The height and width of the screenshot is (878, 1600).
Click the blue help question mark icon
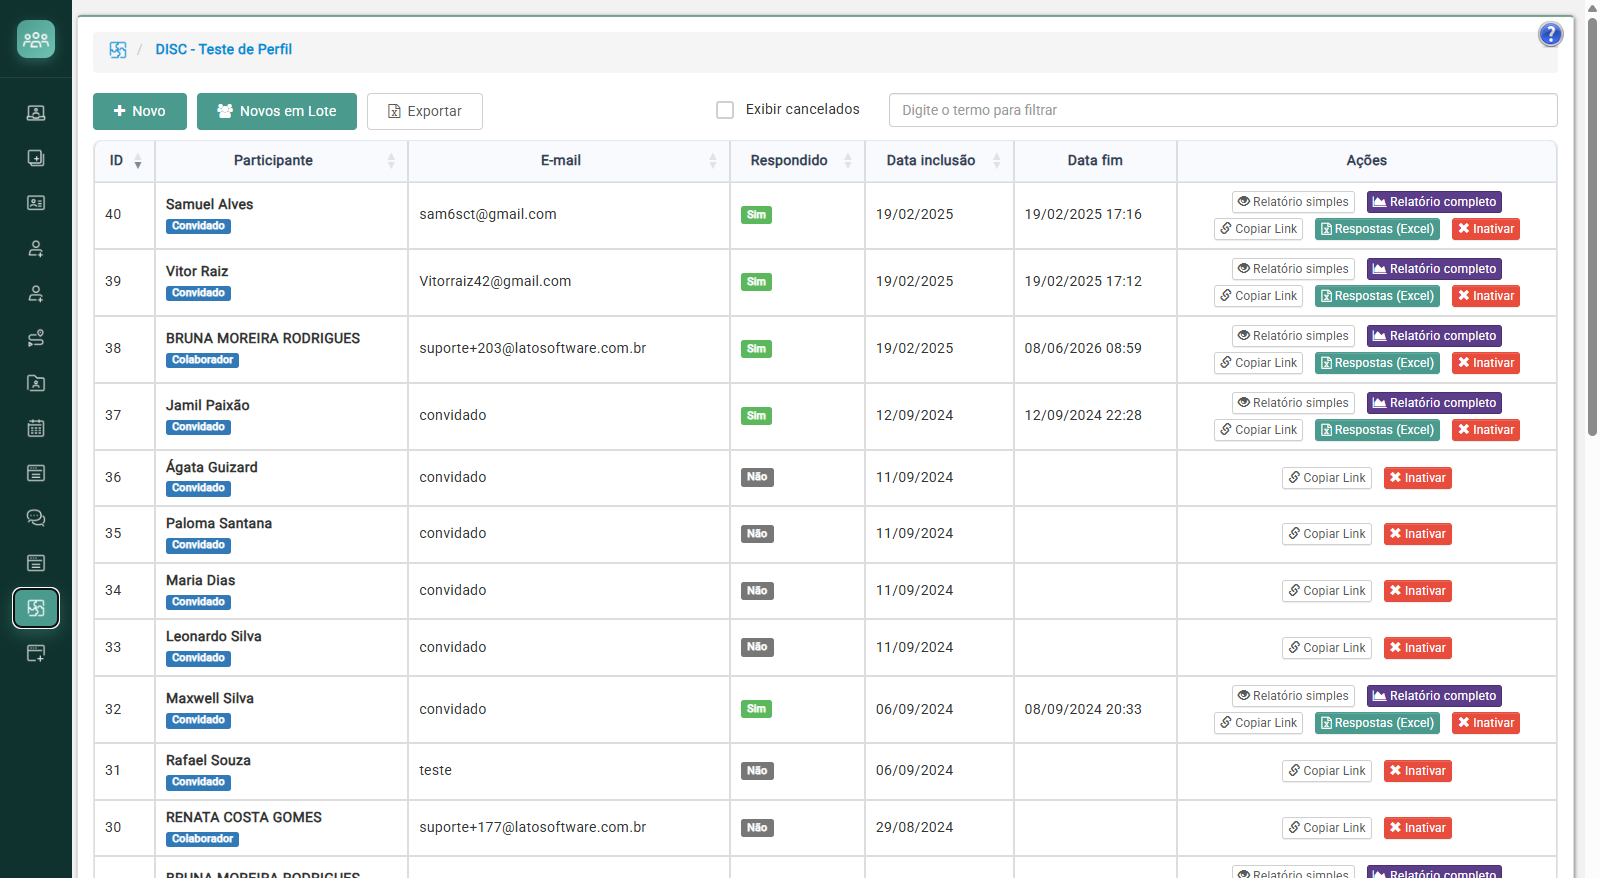point(1550,35)
